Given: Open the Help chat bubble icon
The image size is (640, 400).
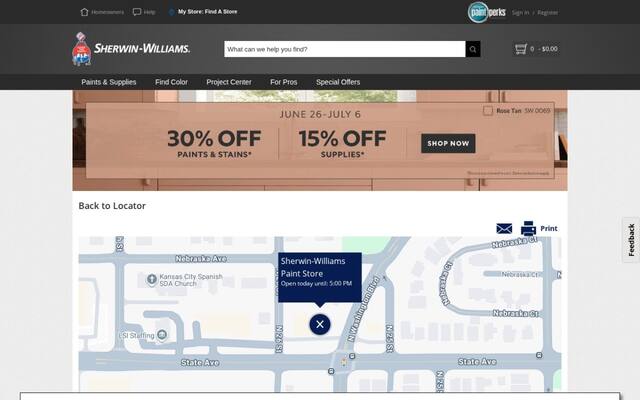Looking at the screenshot, I should (137, 12).
